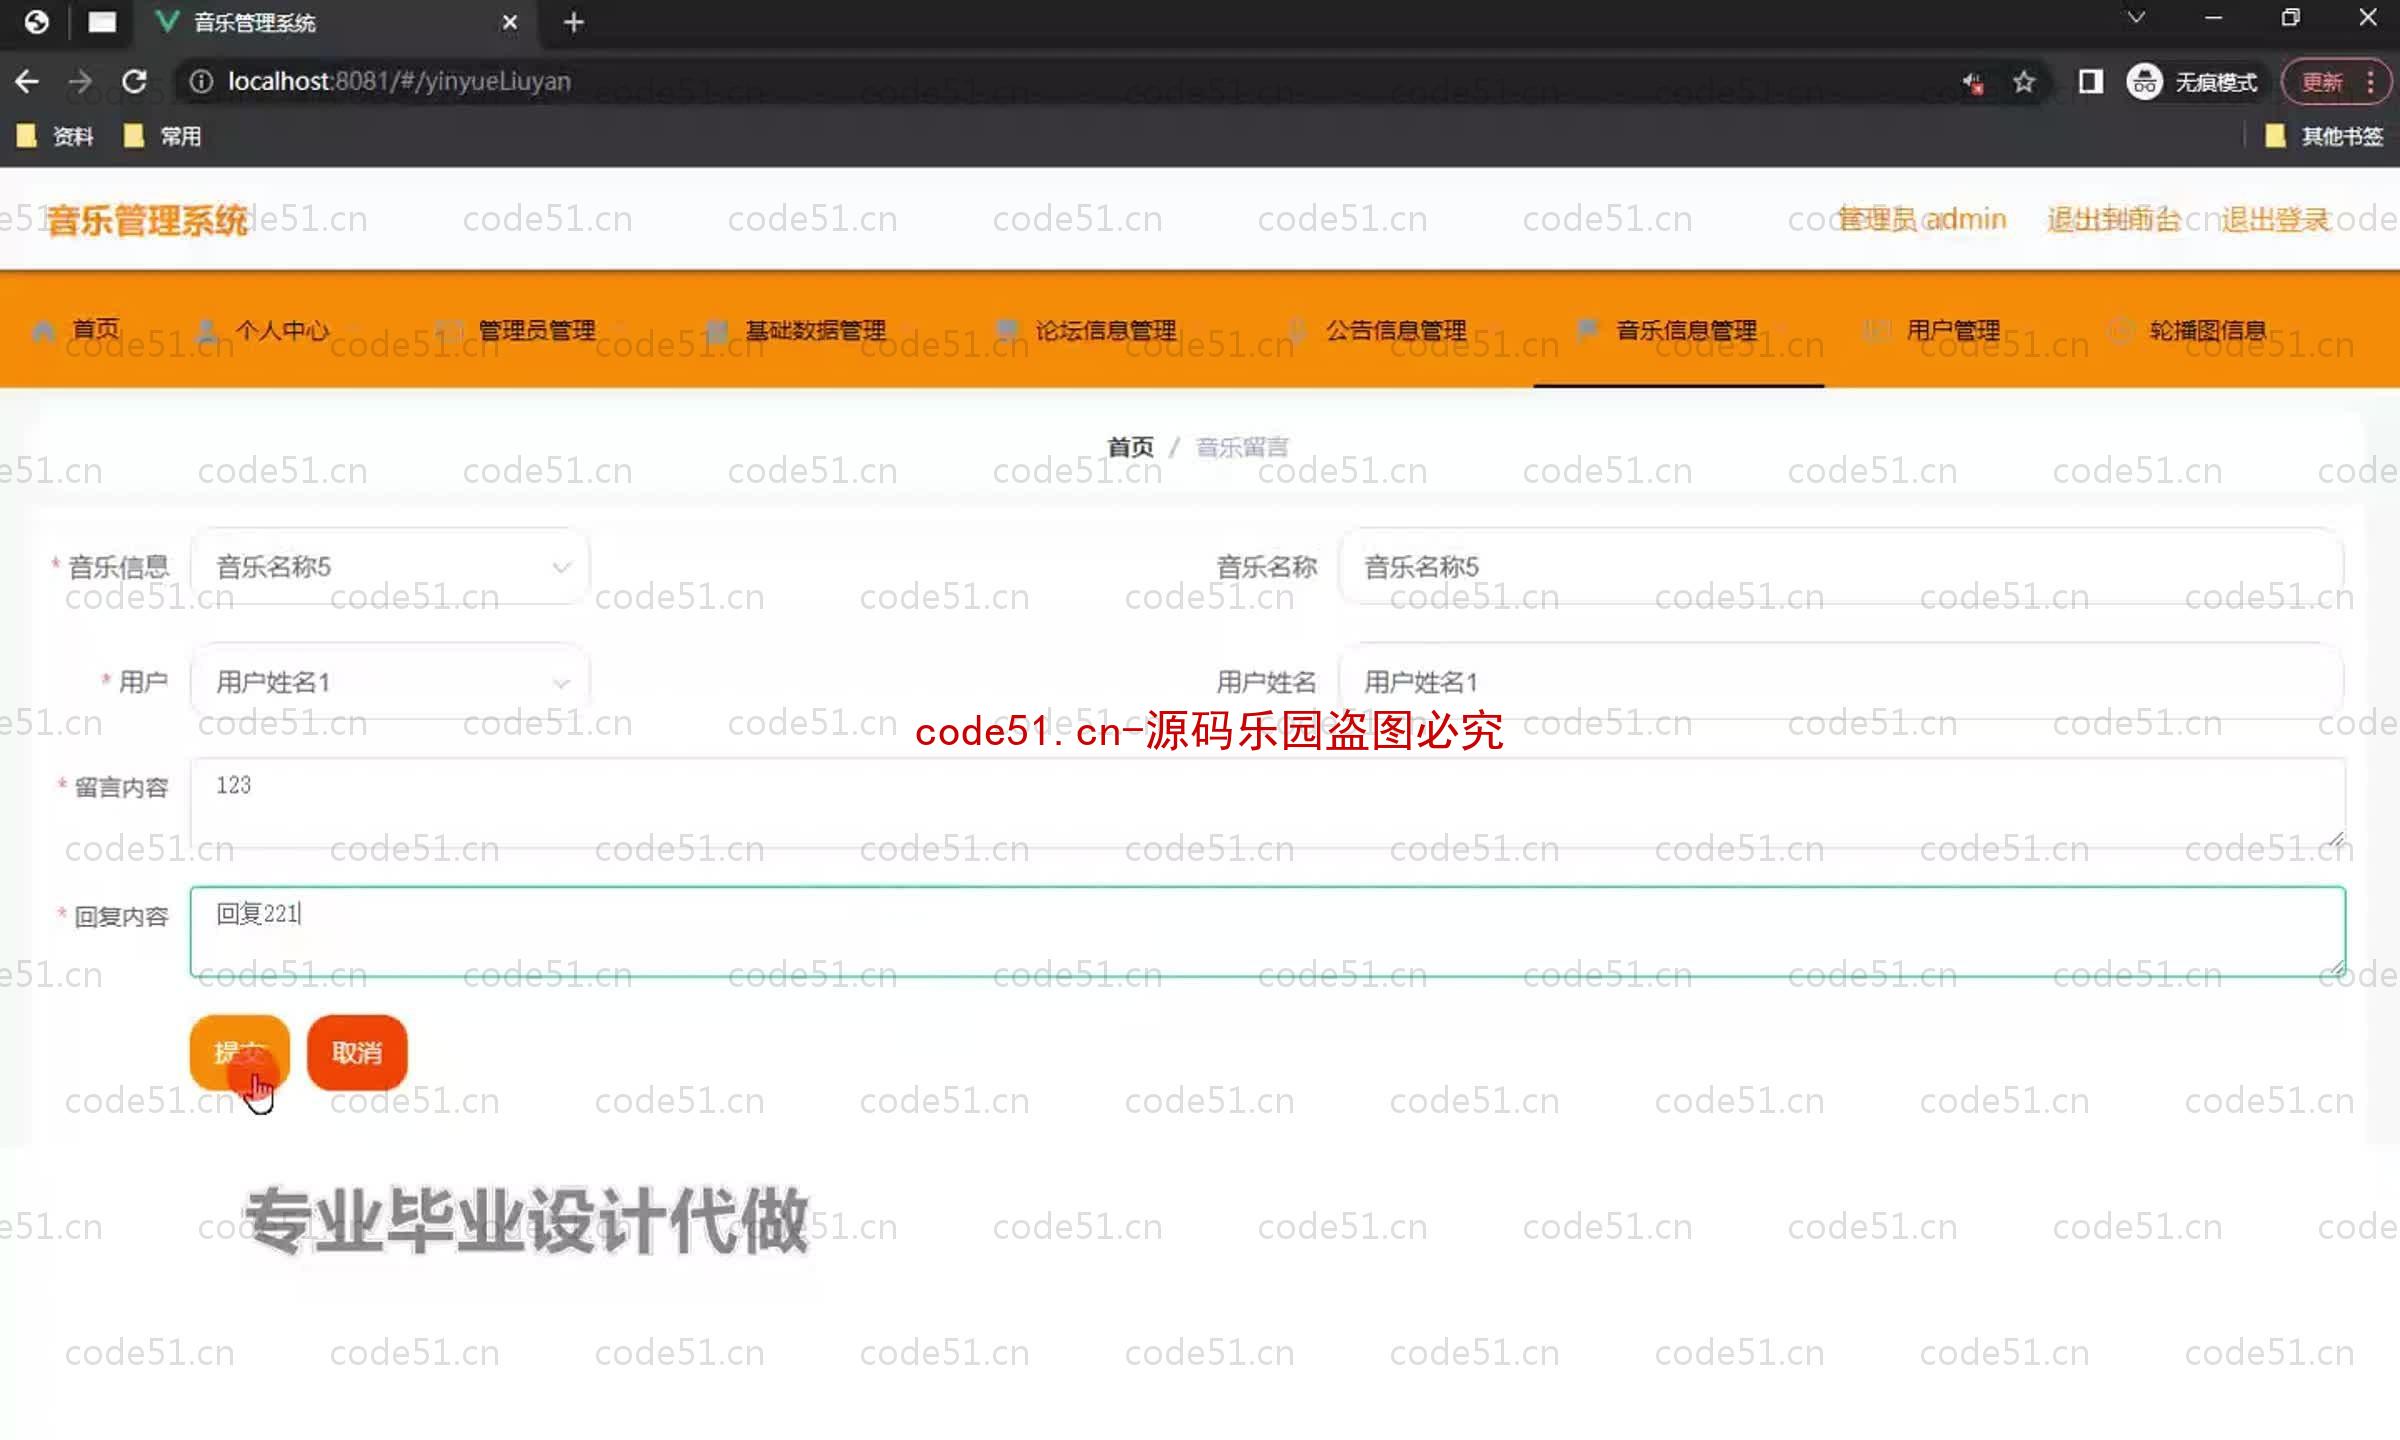This screenshot has height=1440, width=2400.
Task: Click the muted extension icon in the address bar
Action: point(1972,82)
